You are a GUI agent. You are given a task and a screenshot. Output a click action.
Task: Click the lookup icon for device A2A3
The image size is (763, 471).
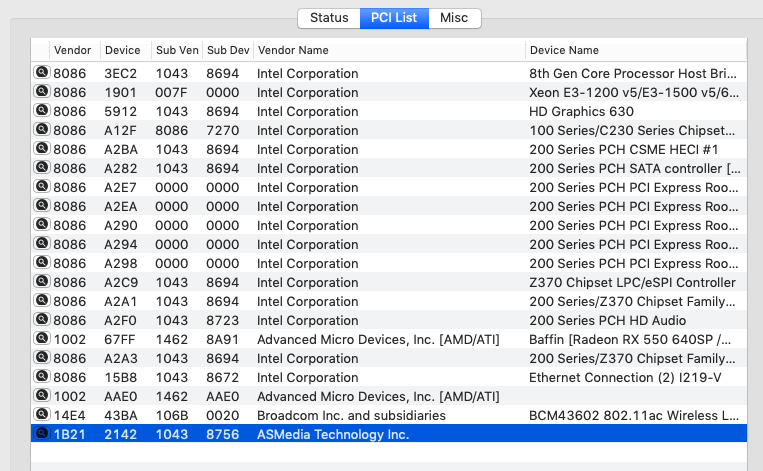click(x=42, y=357)
